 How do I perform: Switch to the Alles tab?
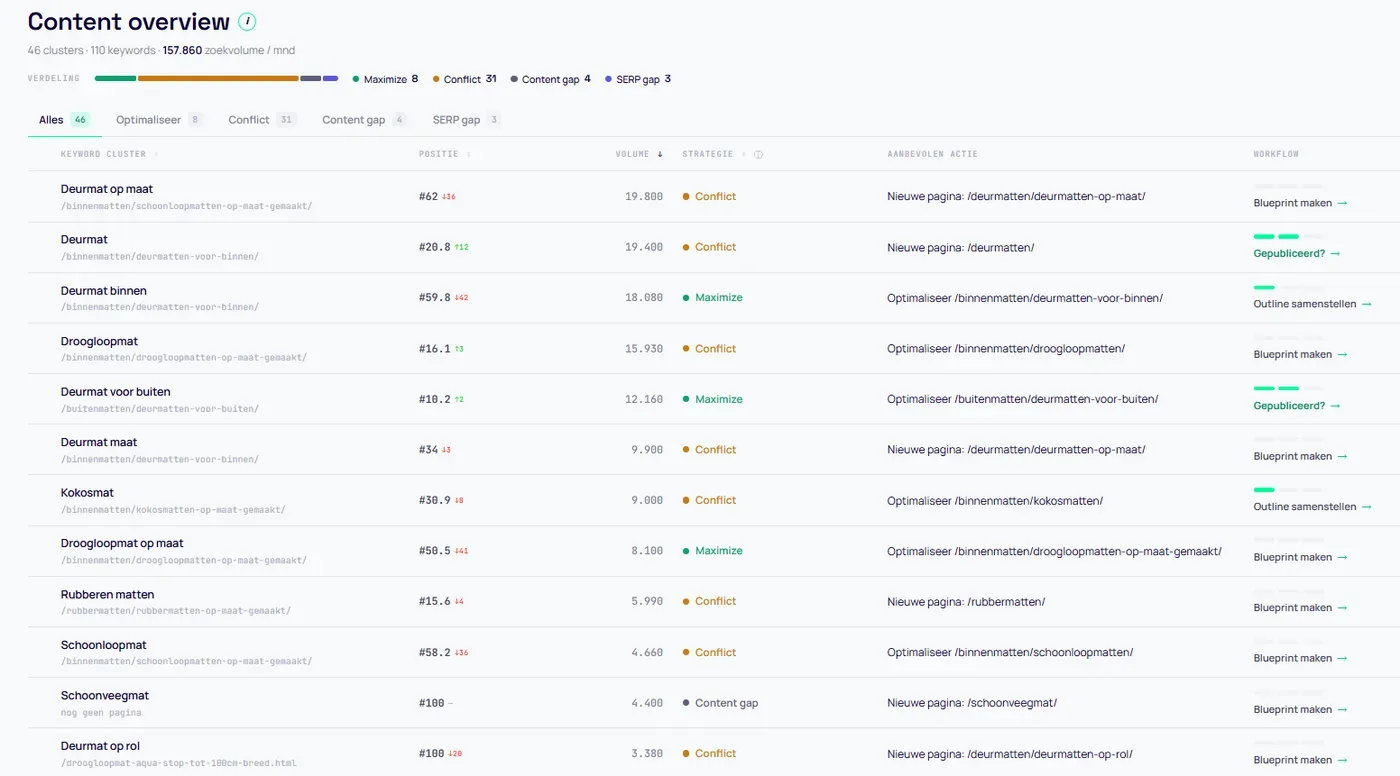(64, 120)
